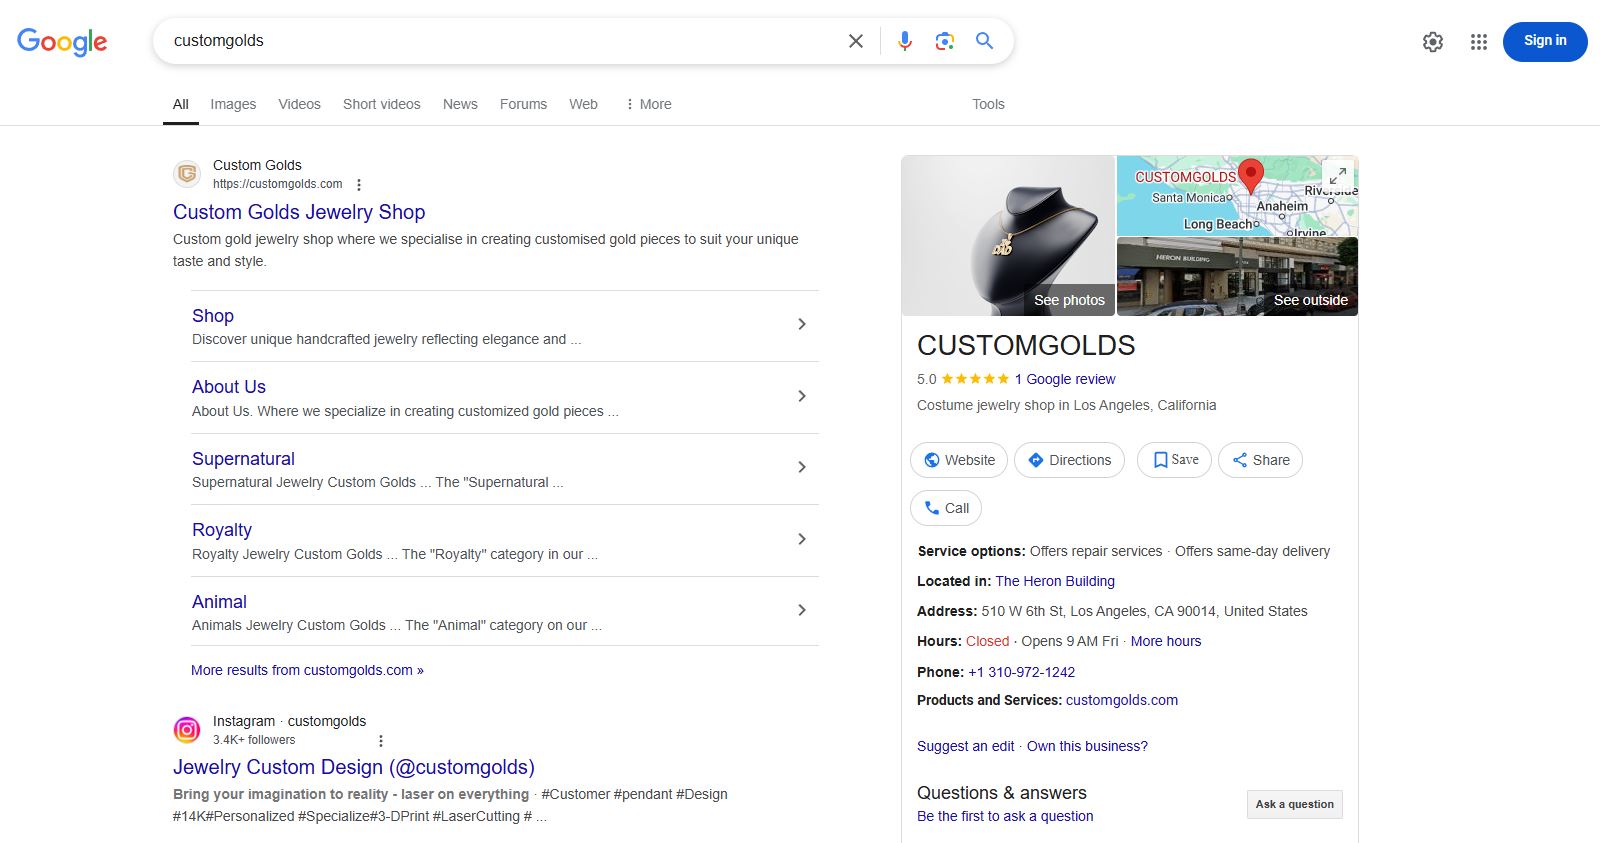Click the CUSTOMGOLDS panel title
1600x843 pixels.
click(x=1026, y=346)
